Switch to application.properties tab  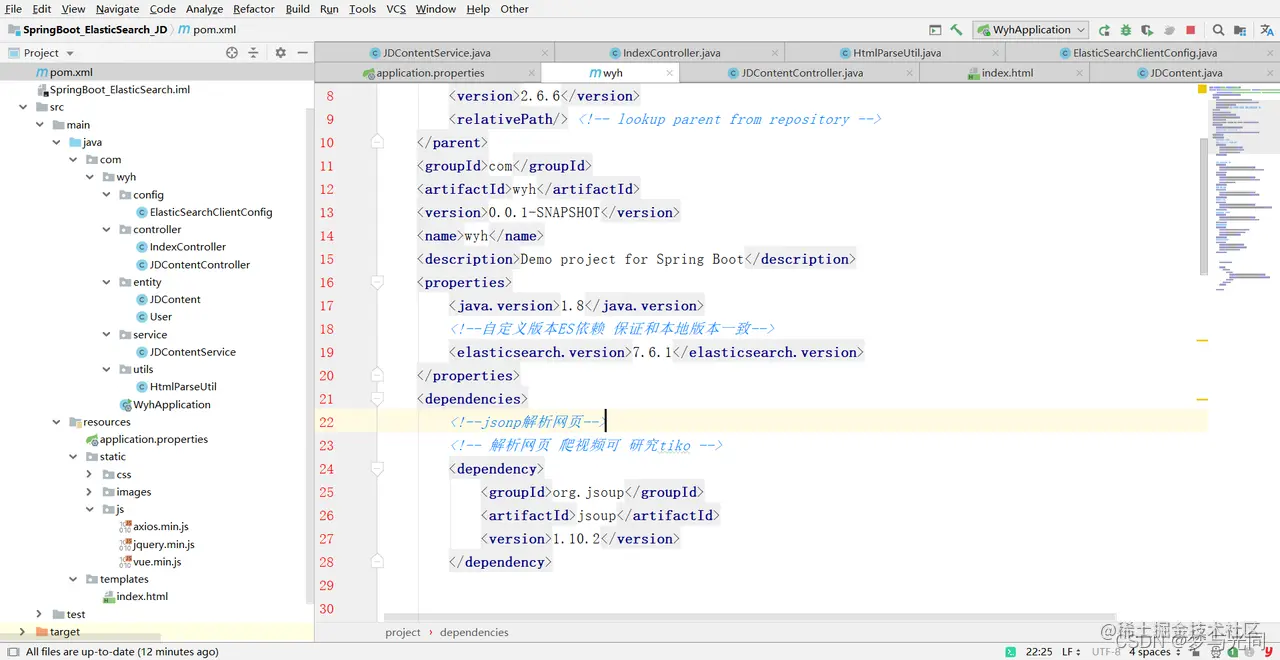428,73
